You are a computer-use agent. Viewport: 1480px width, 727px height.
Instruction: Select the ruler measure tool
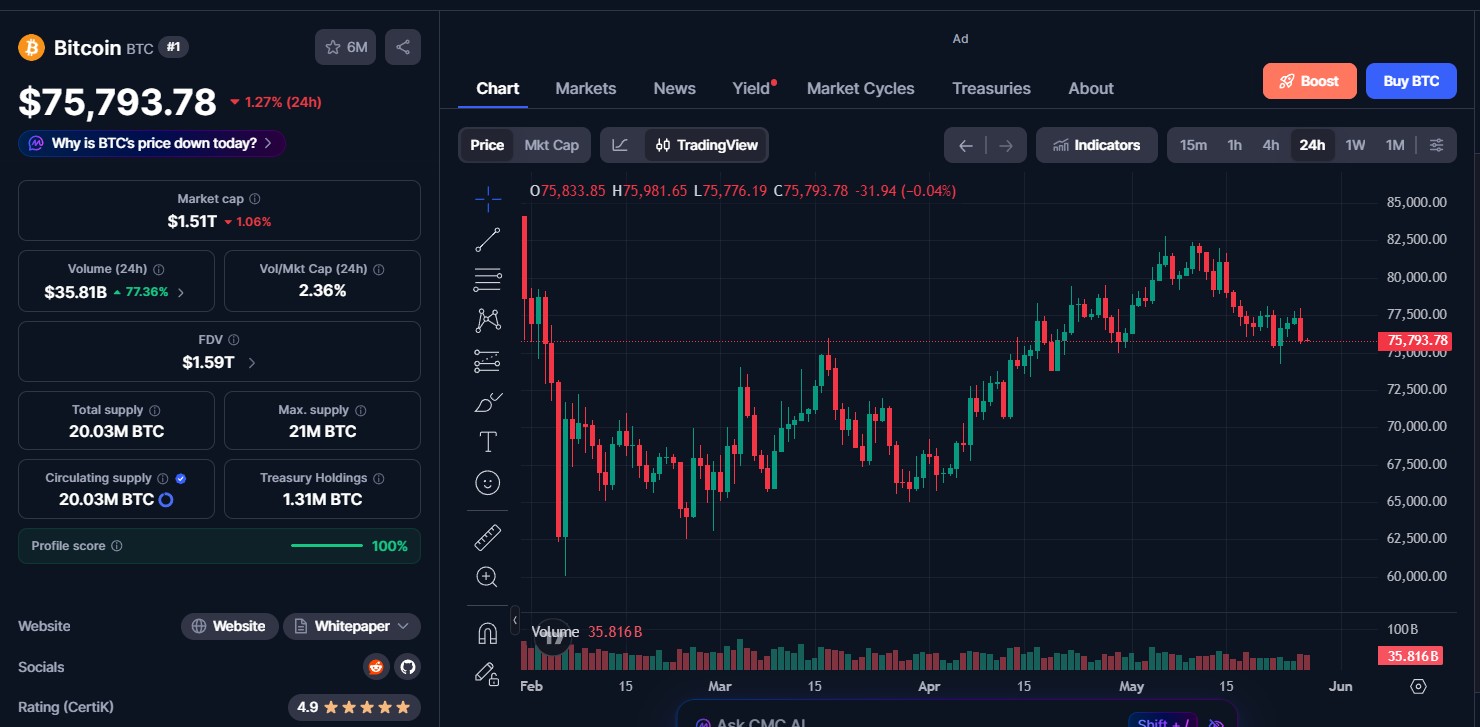[488, 537]
